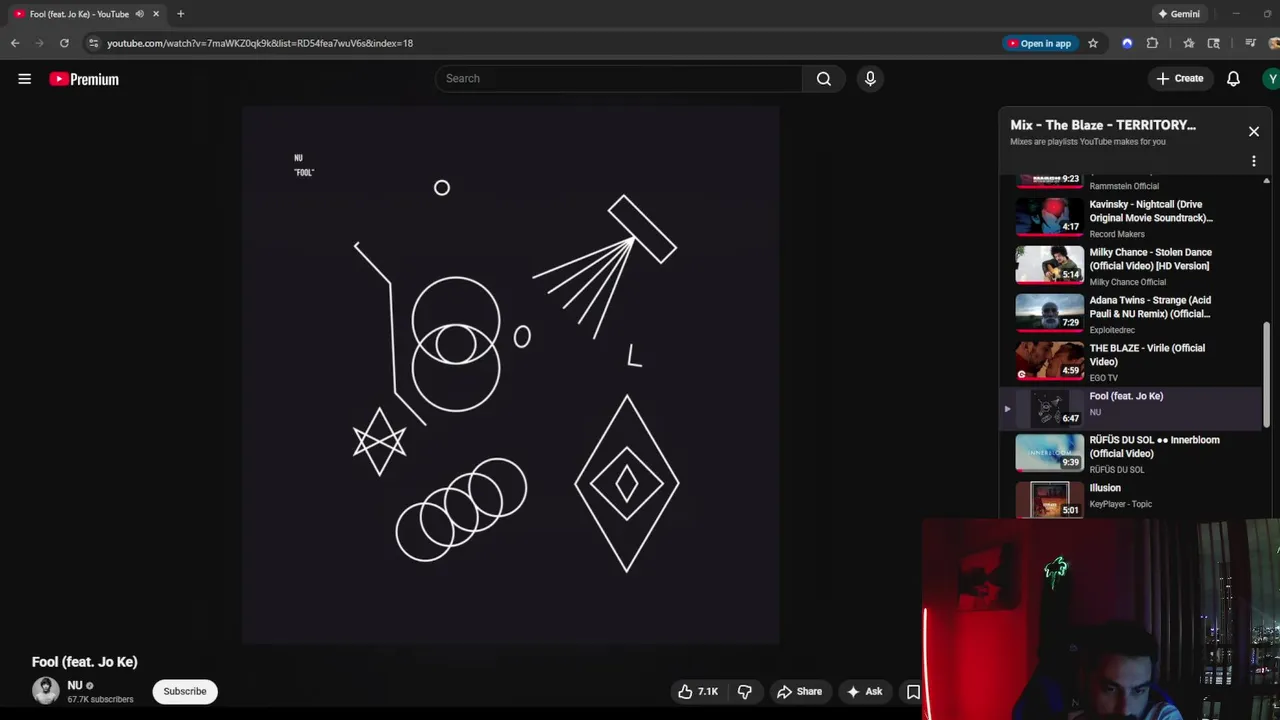Focus the YouTube search field
Image resolution: width=1280 pixels, height=720 pixels.
click(619, 78)
